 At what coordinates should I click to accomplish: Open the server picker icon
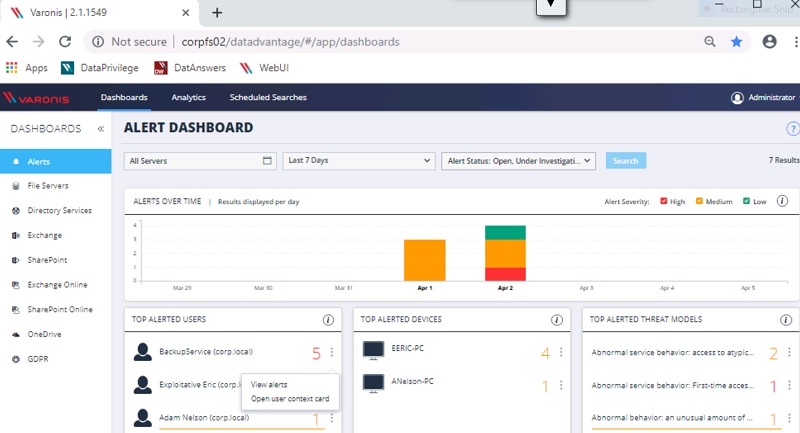267,161
